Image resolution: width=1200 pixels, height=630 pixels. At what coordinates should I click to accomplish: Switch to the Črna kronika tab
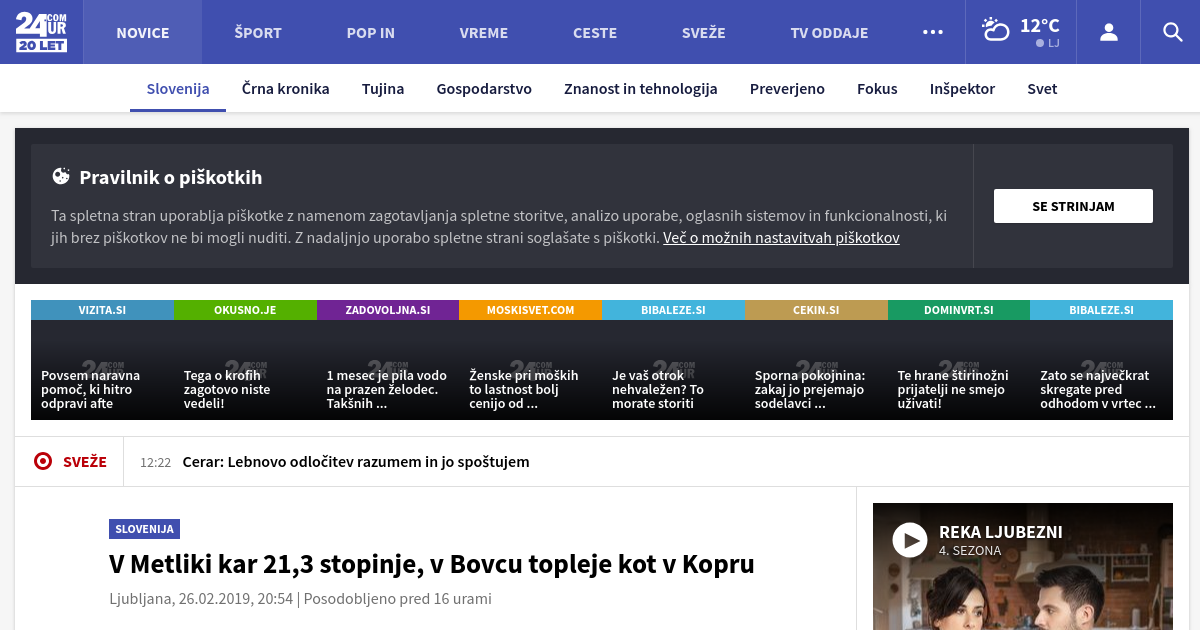tap(285, 89)
